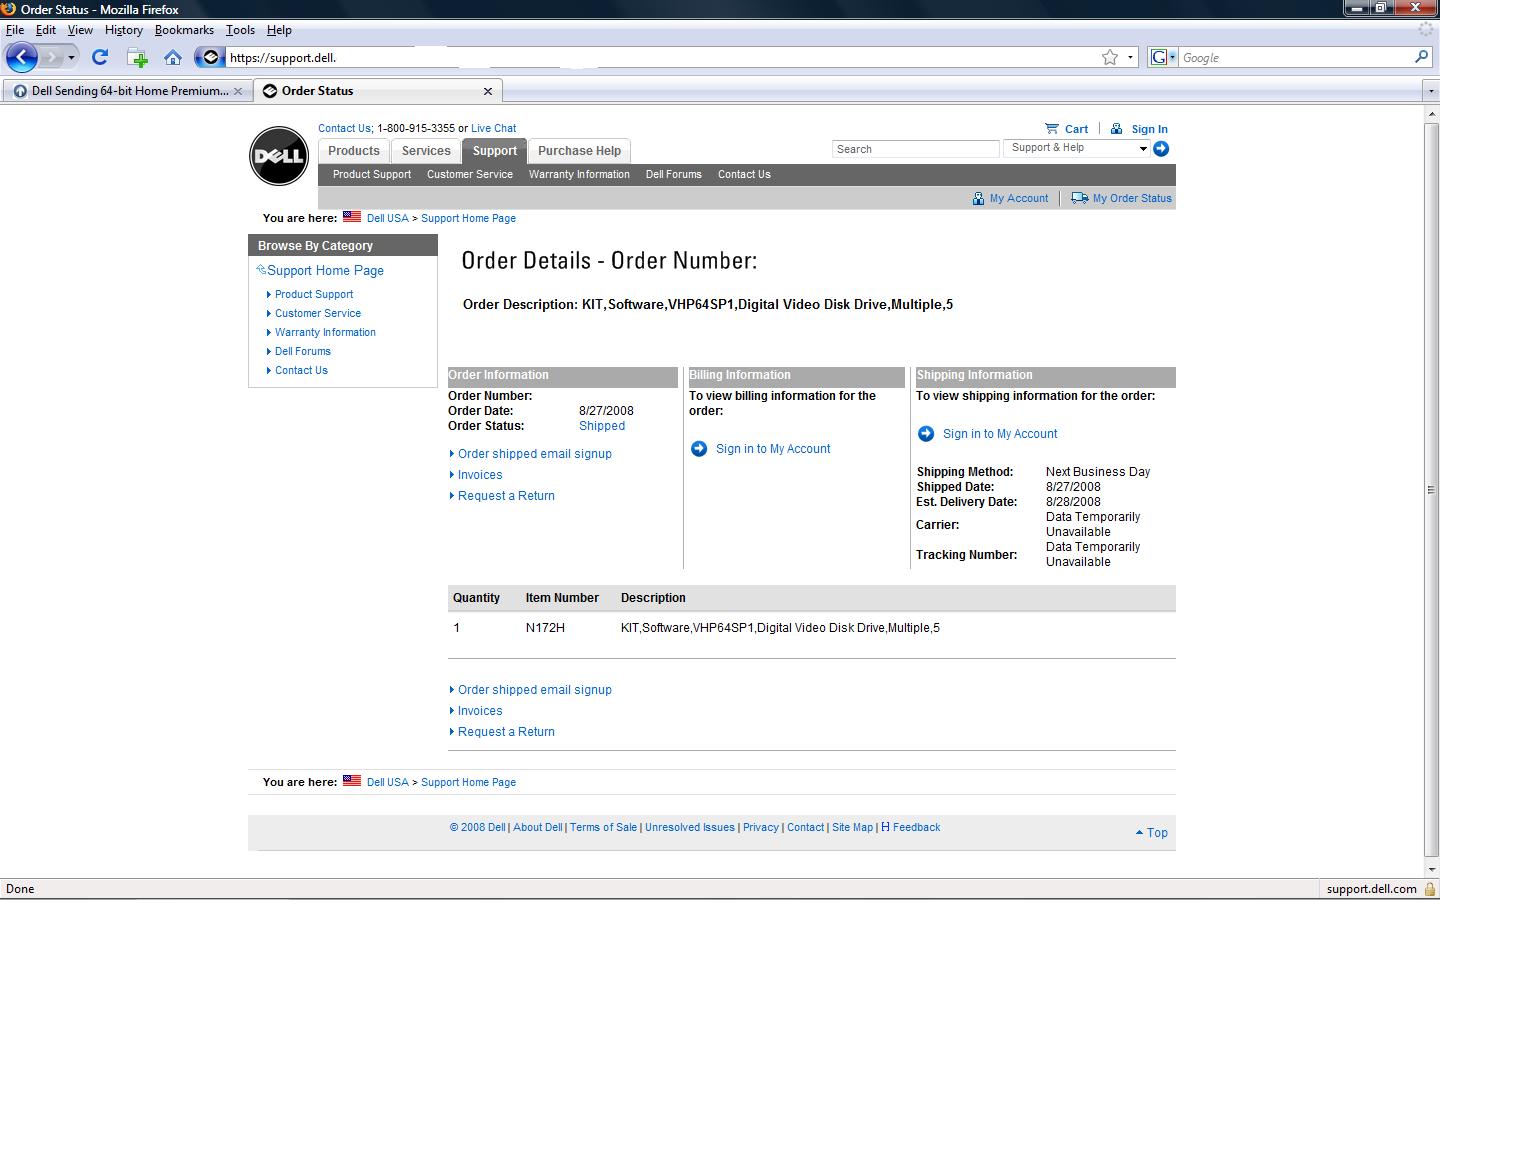Image resolution: width=1536 pixels, height=1152 pixels.
Task: Open the View menu
Action: click(80, 30)
